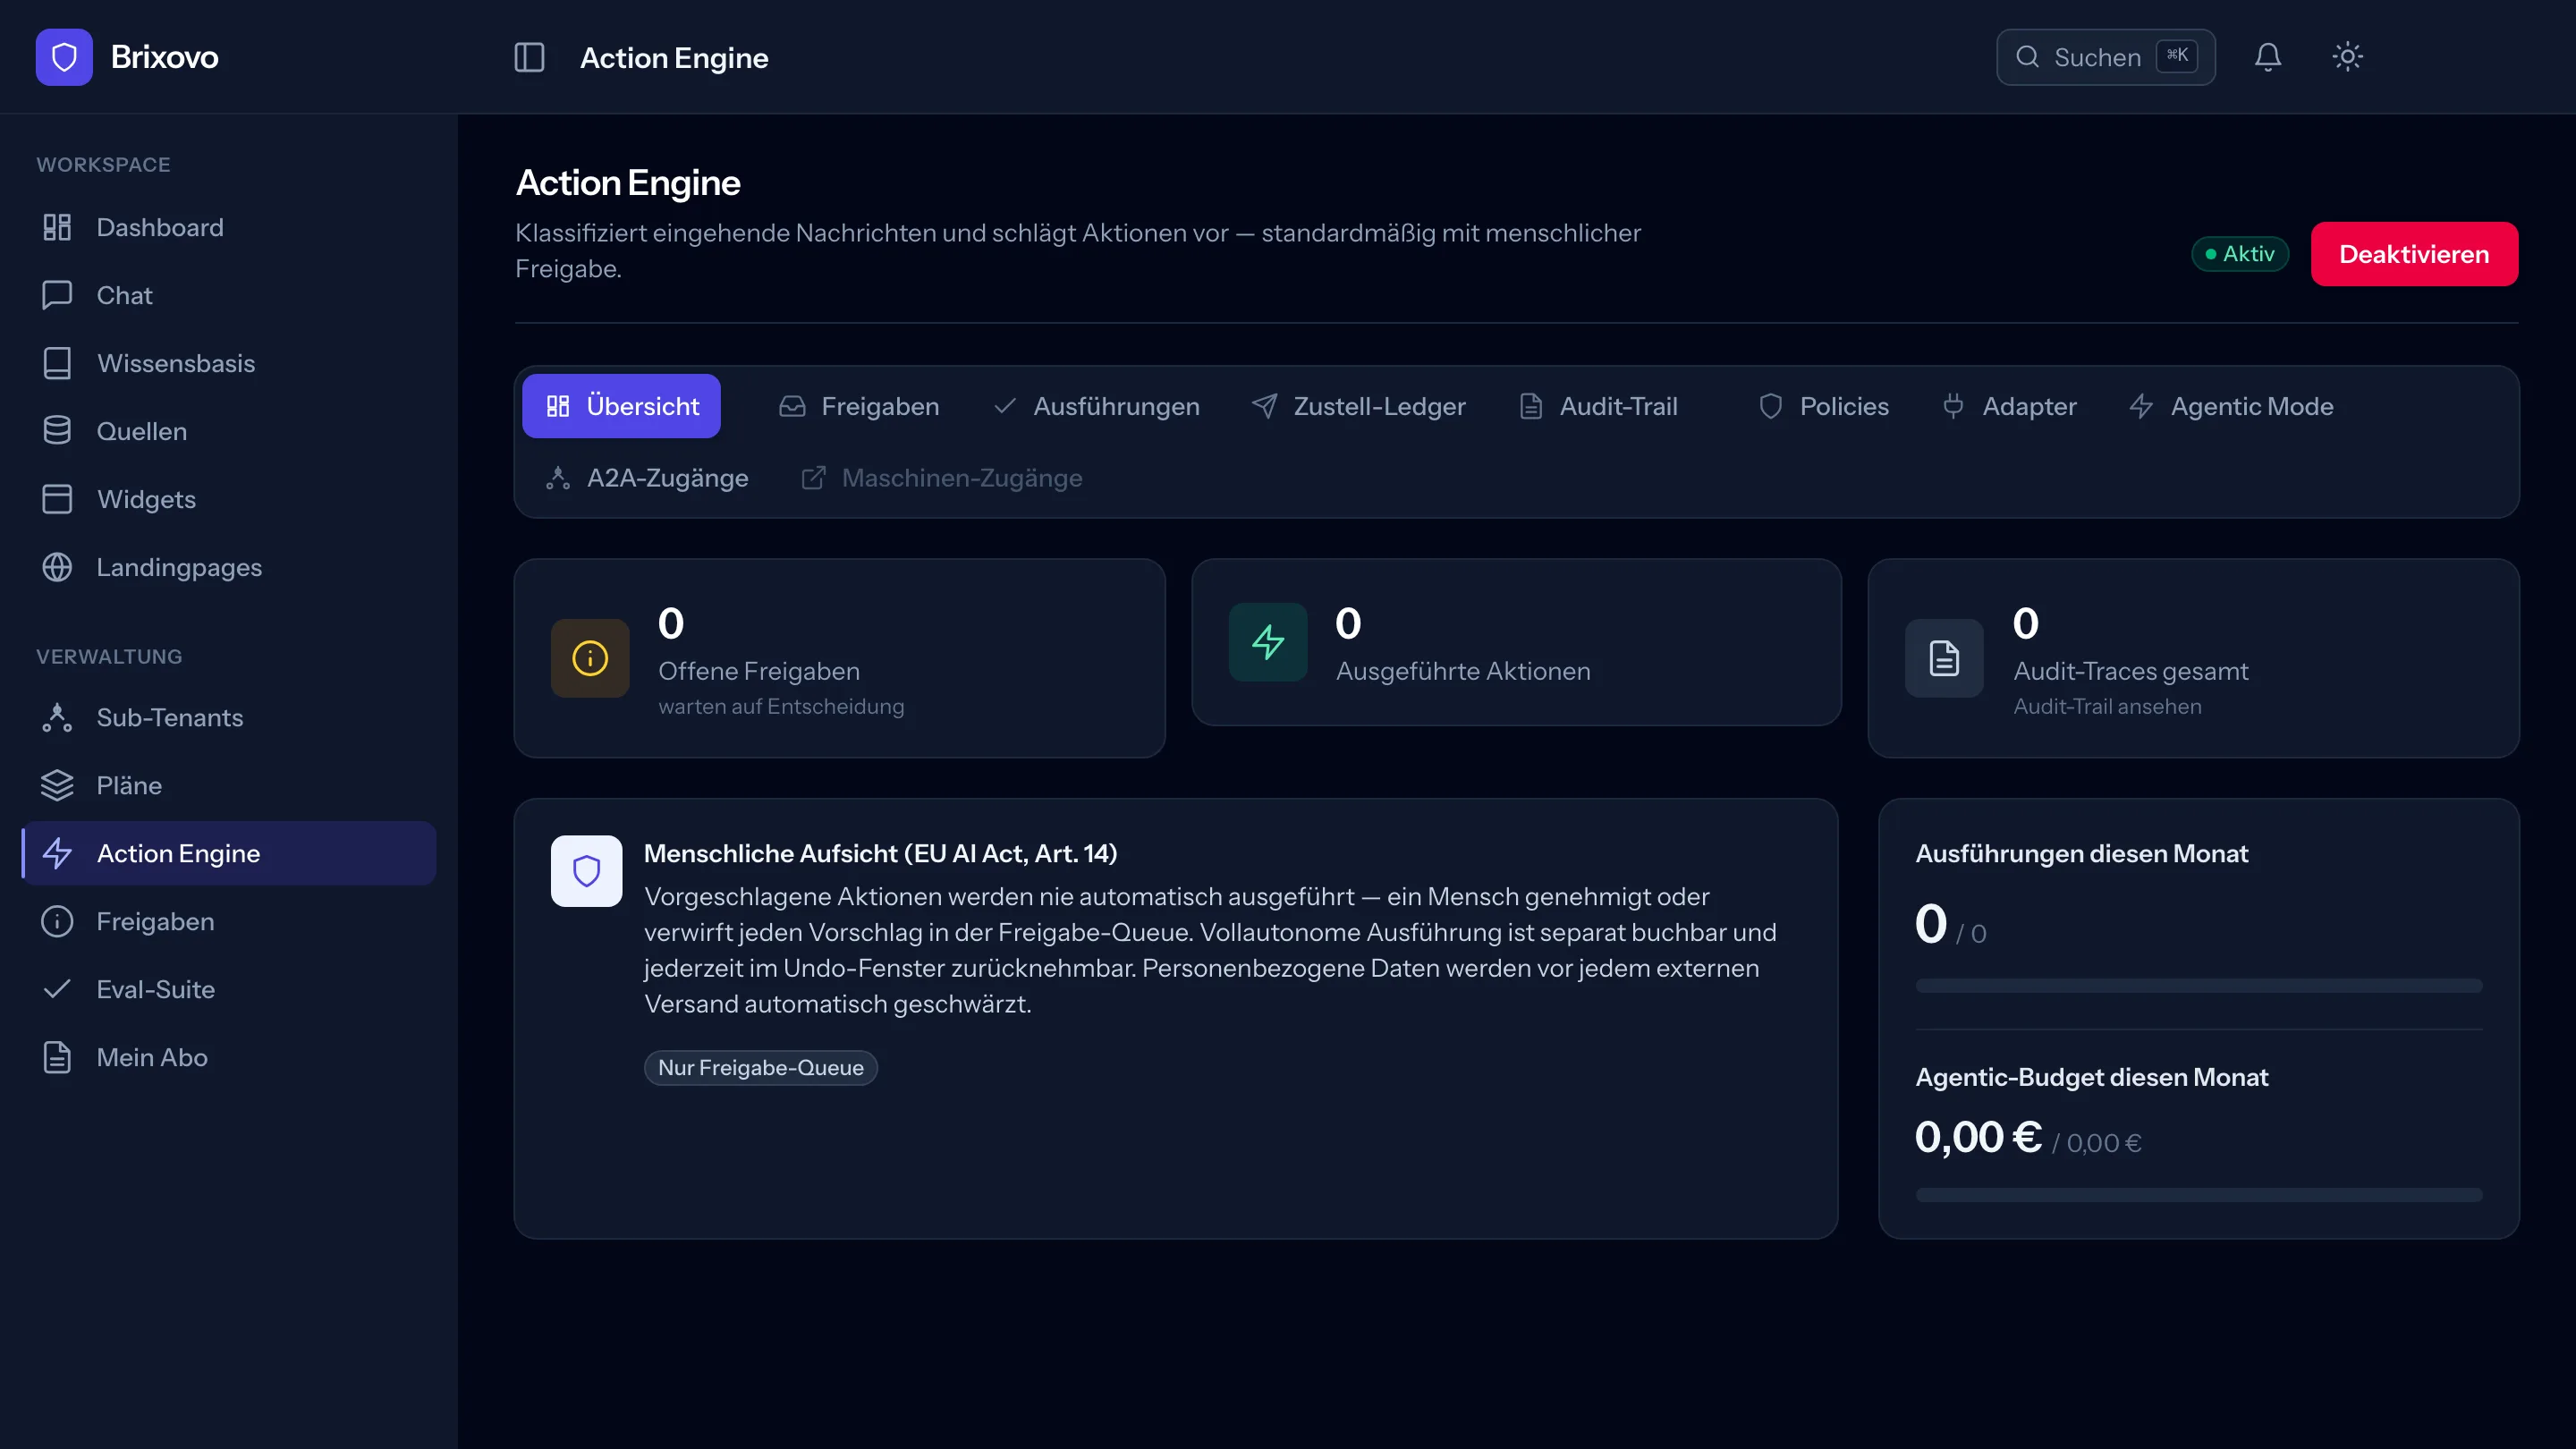Open the Agentic Mode tab
The width and height of the screenshot is (2576, 1449).
[2231, 406]
